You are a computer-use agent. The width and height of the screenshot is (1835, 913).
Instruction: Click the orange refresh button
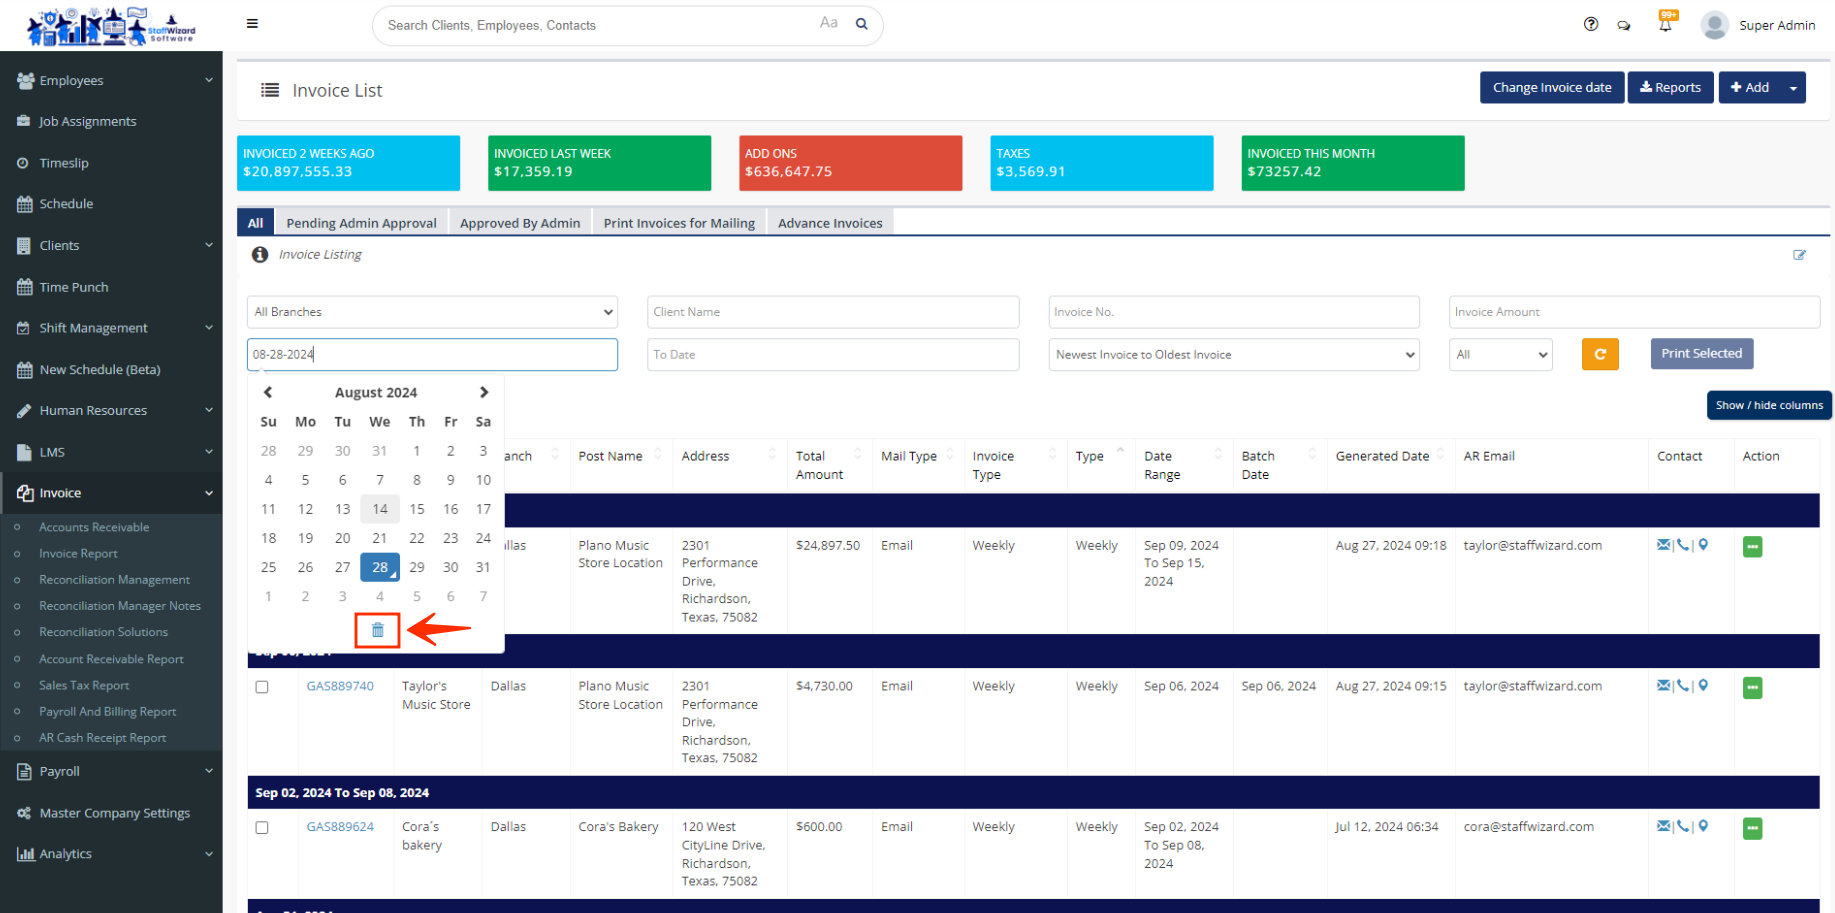[1600, 354]
